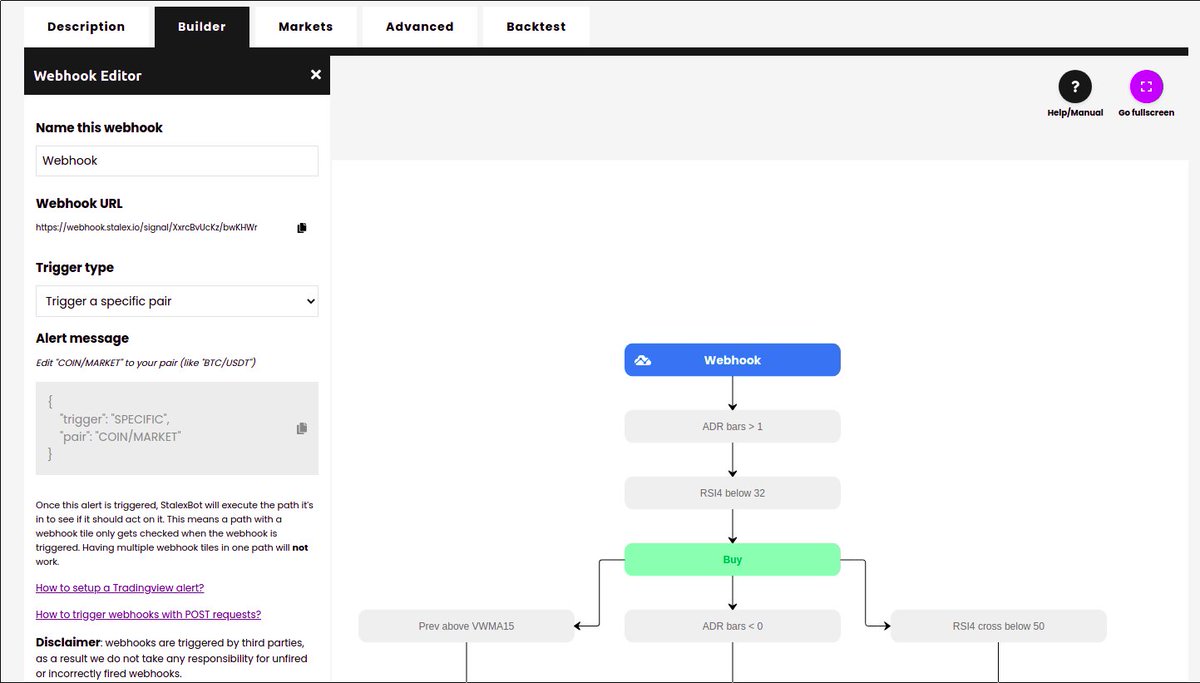1200x683 pixels.
Task: Click the 'Edit "COIN/MARKET" to your pair' hint
Action: [x=146, y=362]
